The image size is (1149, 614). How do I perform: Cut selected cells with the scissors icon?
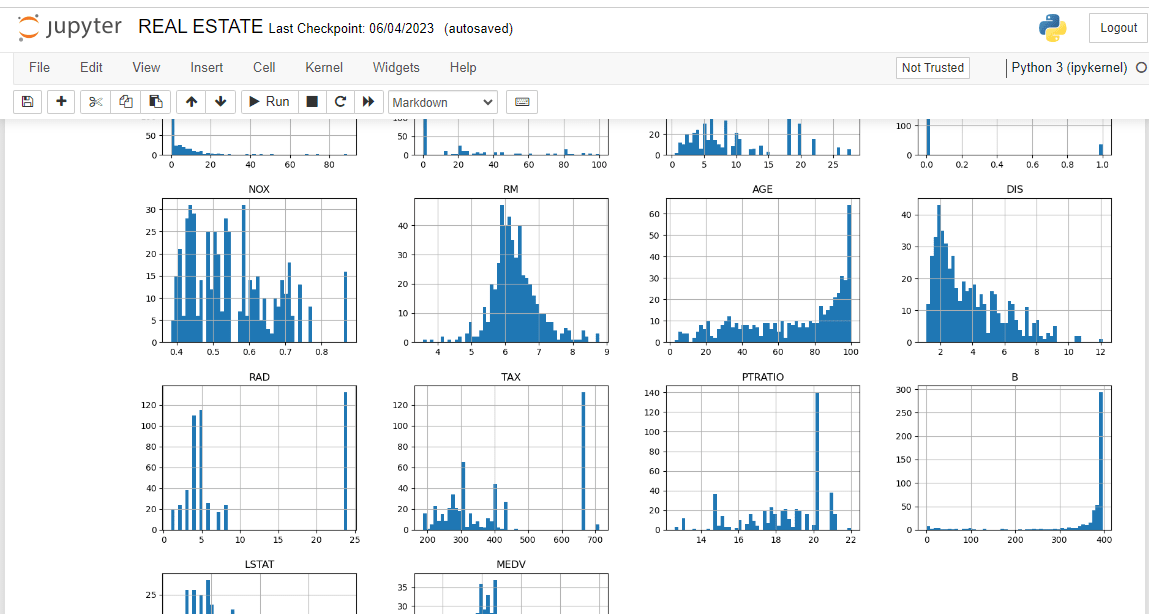96,102
